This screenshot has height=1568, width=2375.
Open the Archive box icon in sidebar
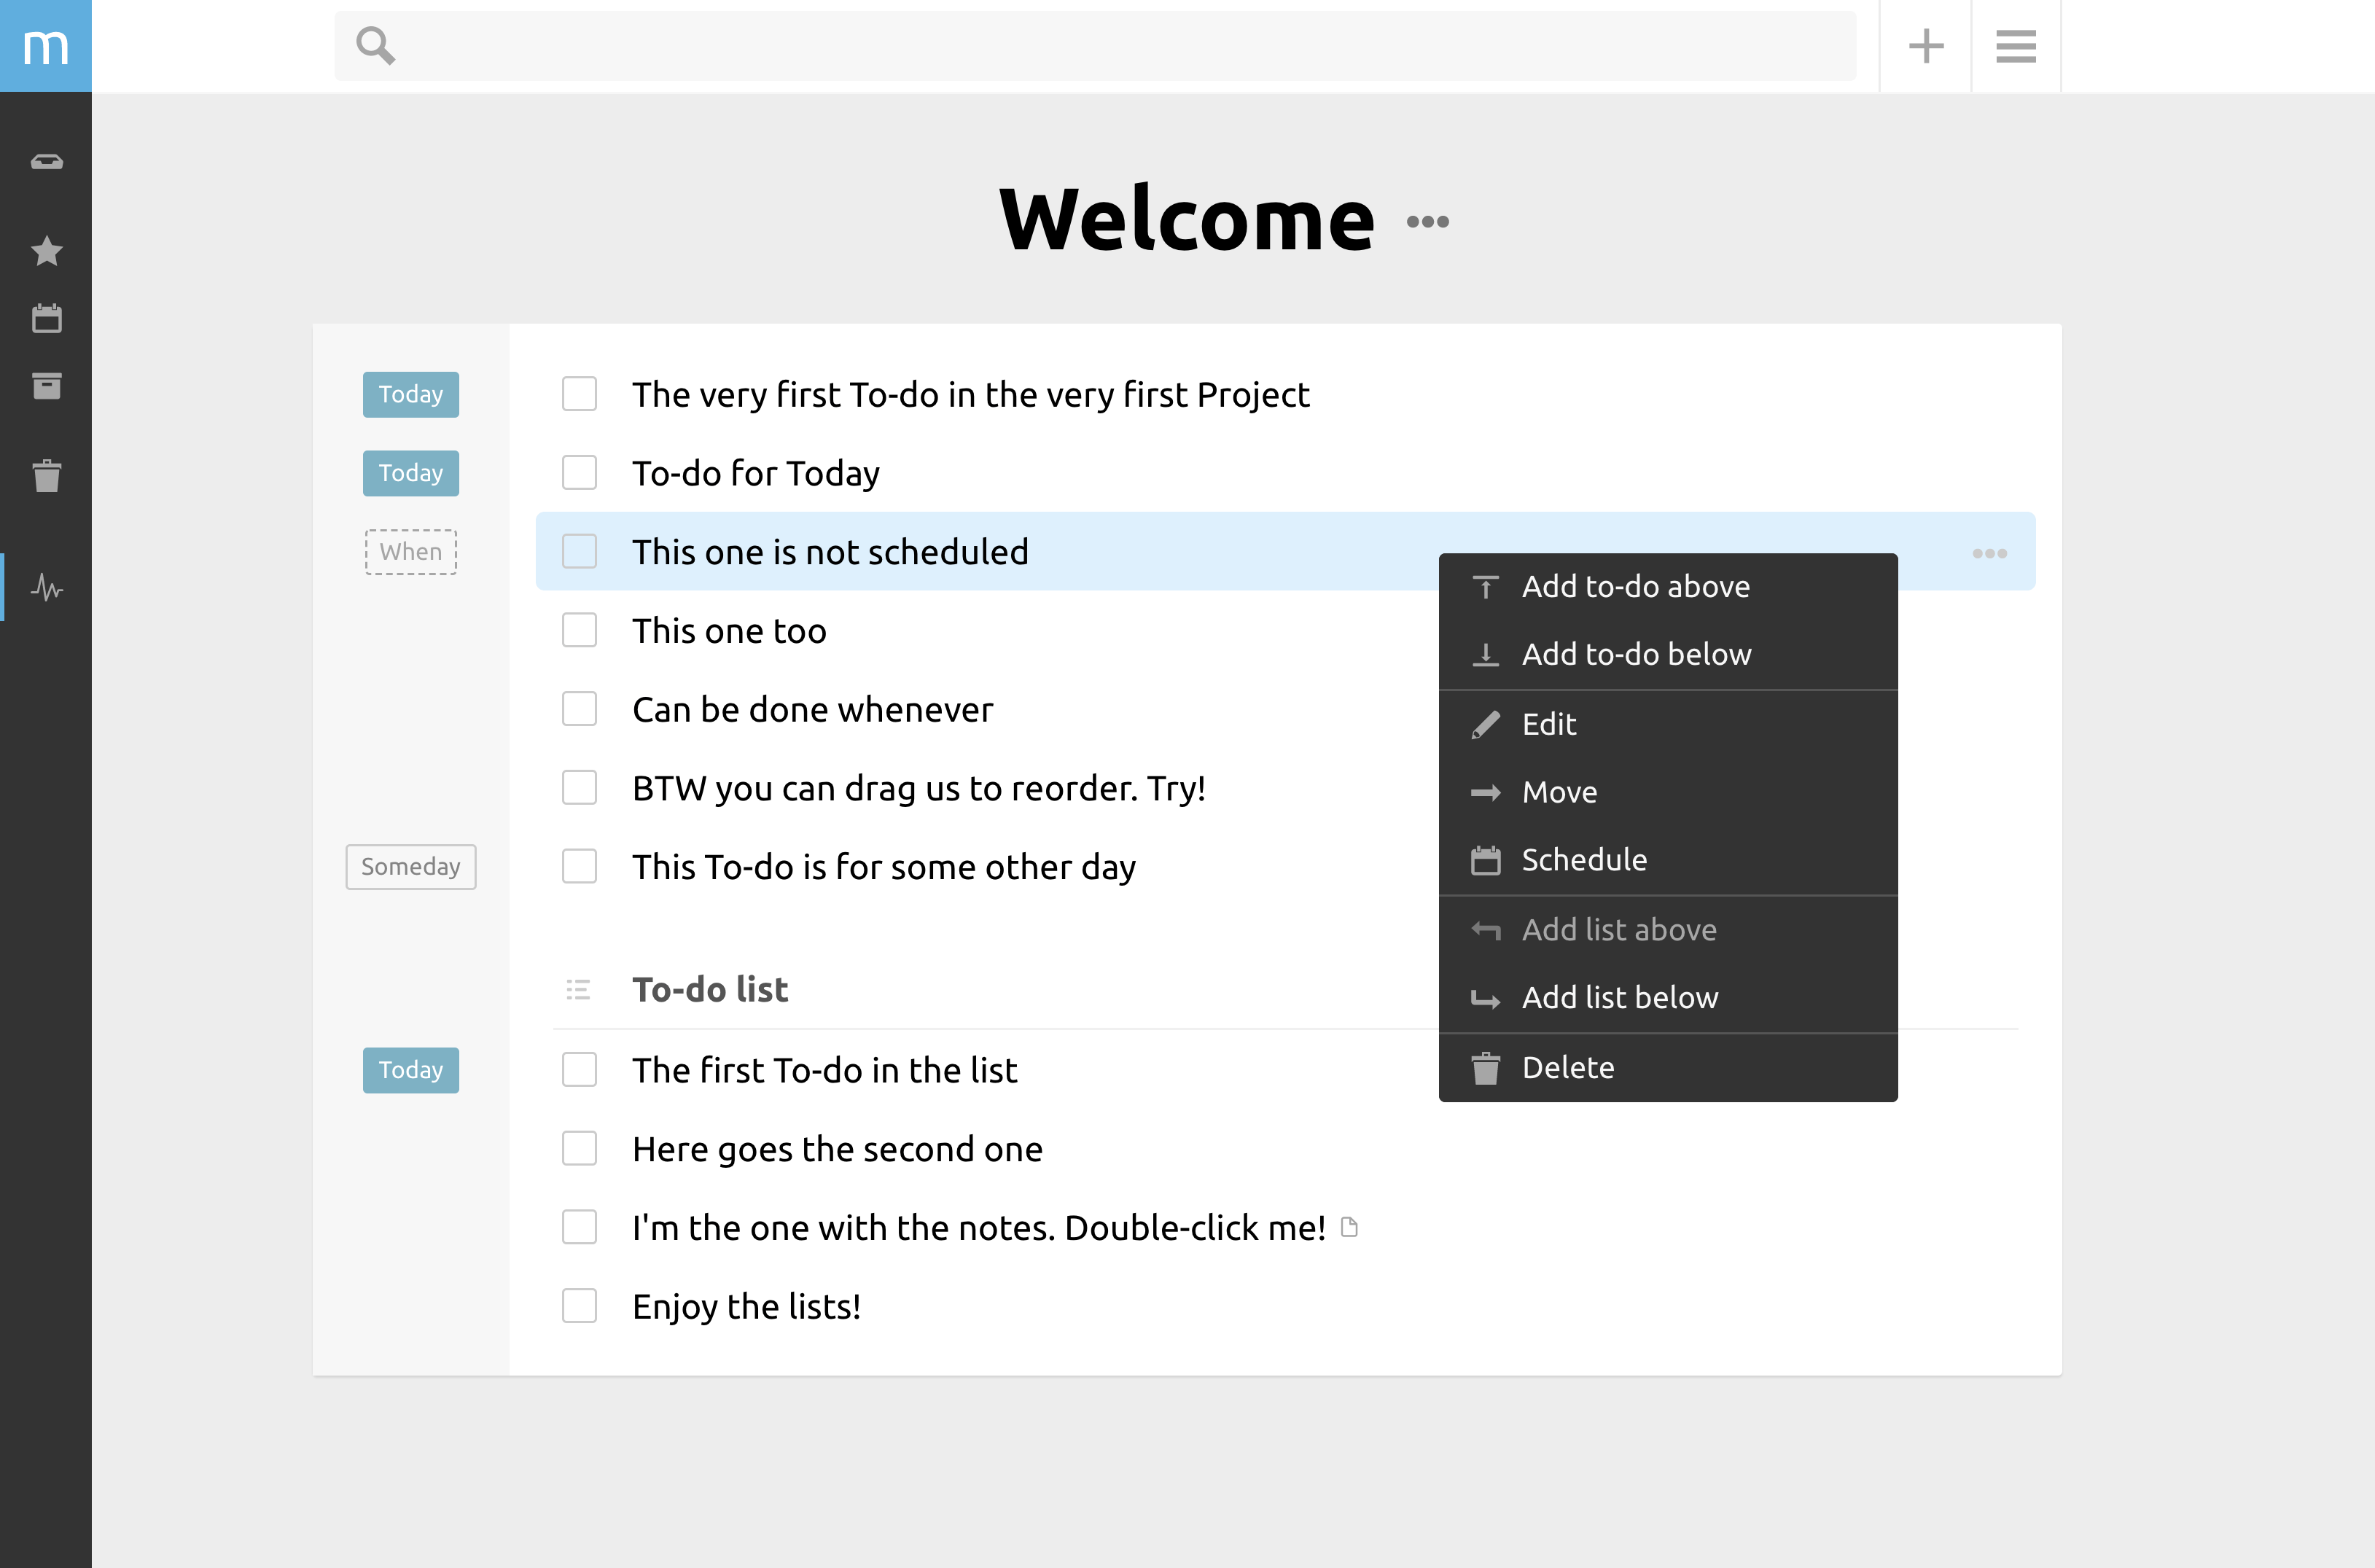(x=46, y=386)
